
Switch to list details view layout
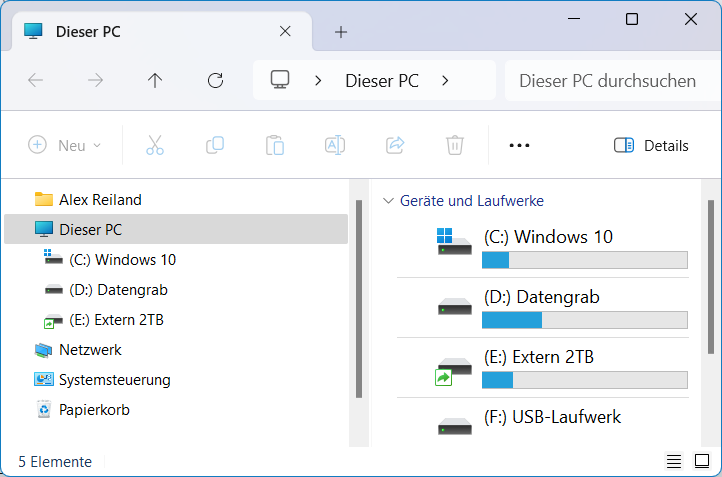[x=674, y=461]
